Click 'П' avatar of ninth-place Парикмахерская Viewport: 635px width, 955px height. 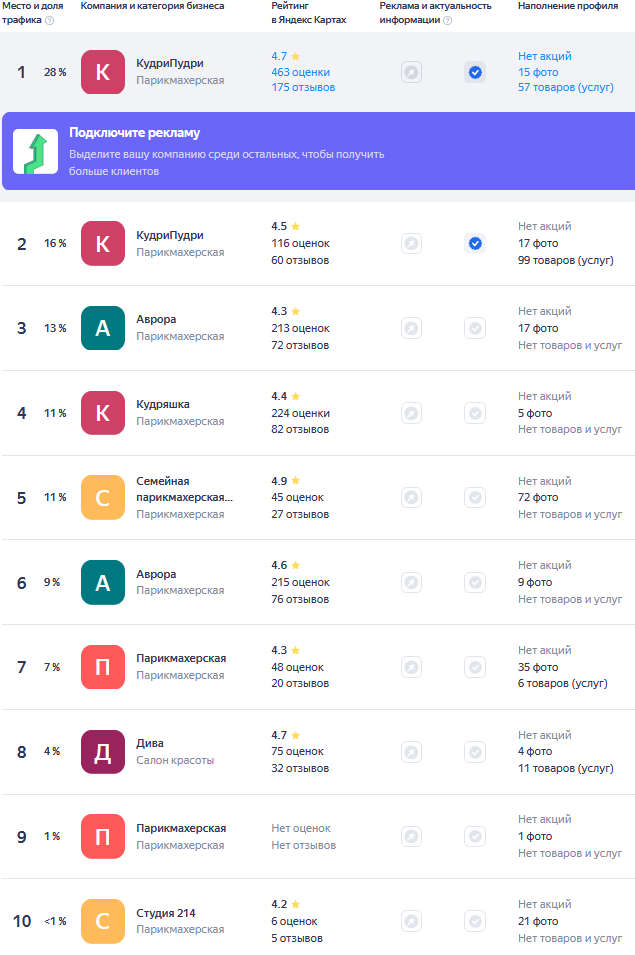tap(103, 836)
